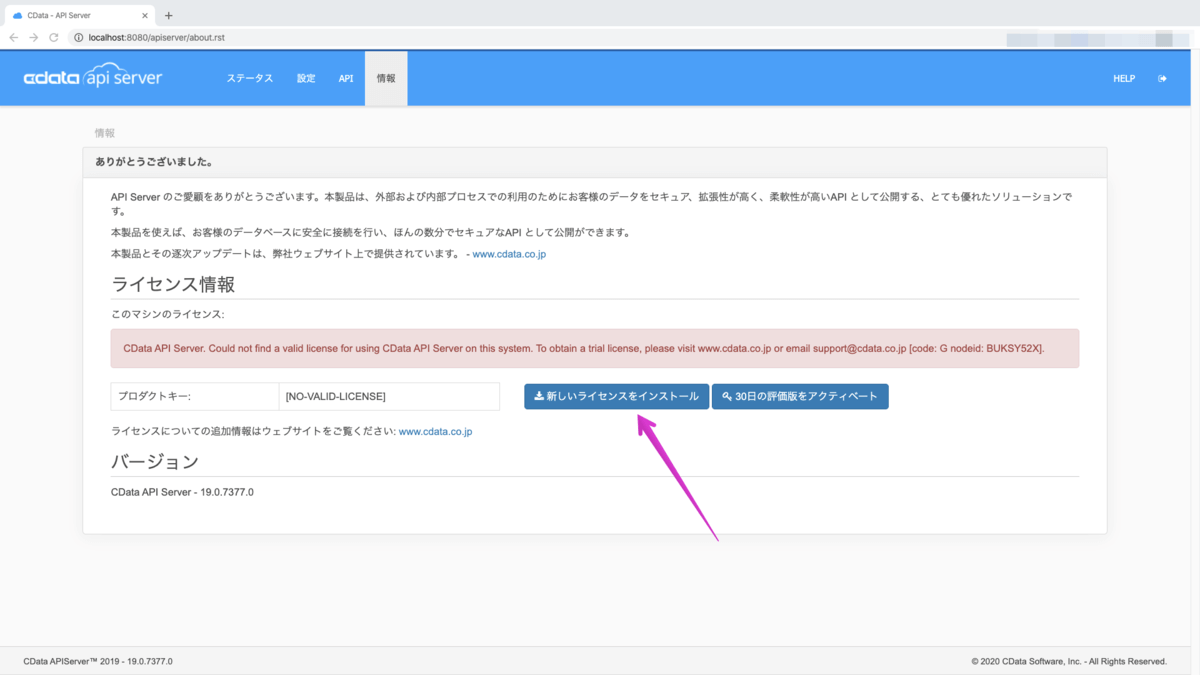Click the © 2020 CData Software copyright text

coord(1069,661)
